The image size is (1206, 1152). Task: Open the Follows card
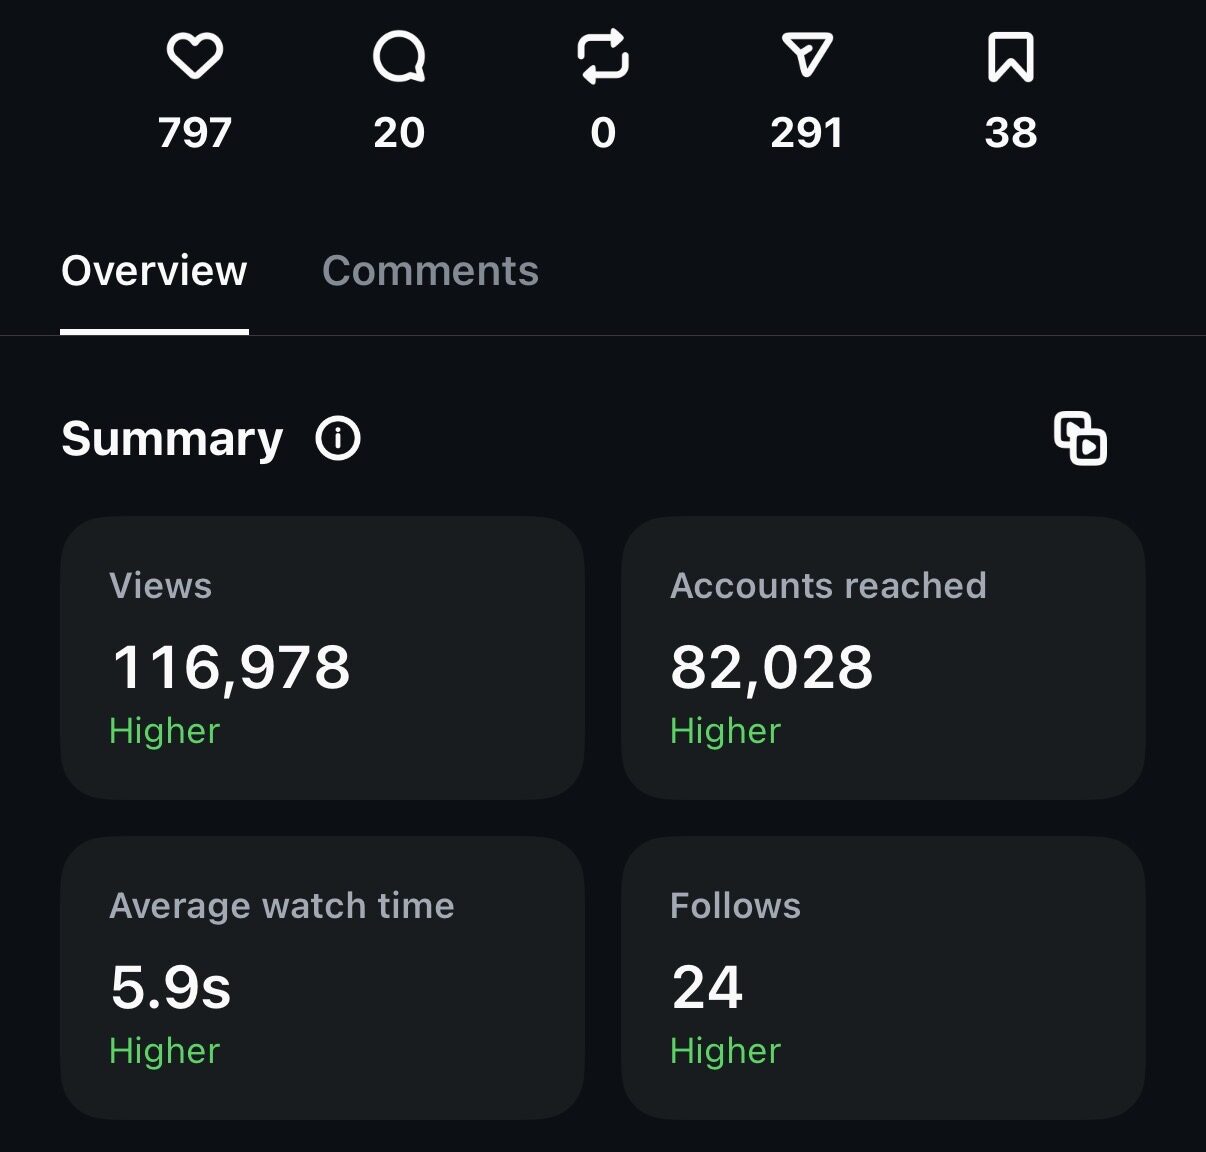tap(883, 977)
